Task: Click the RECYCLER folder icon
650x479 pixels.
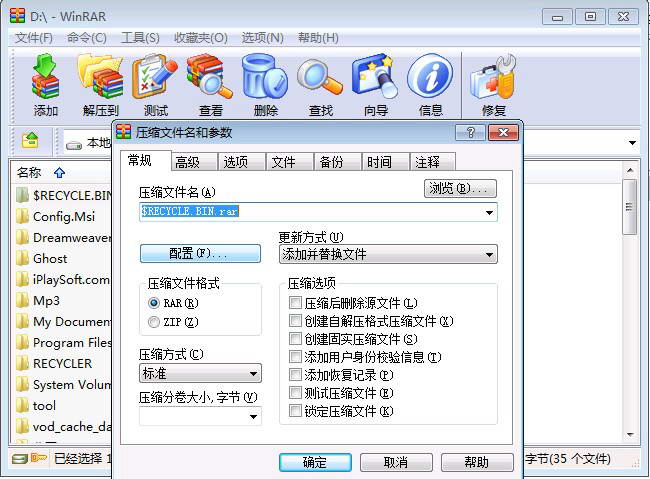Action: point(22,363)
